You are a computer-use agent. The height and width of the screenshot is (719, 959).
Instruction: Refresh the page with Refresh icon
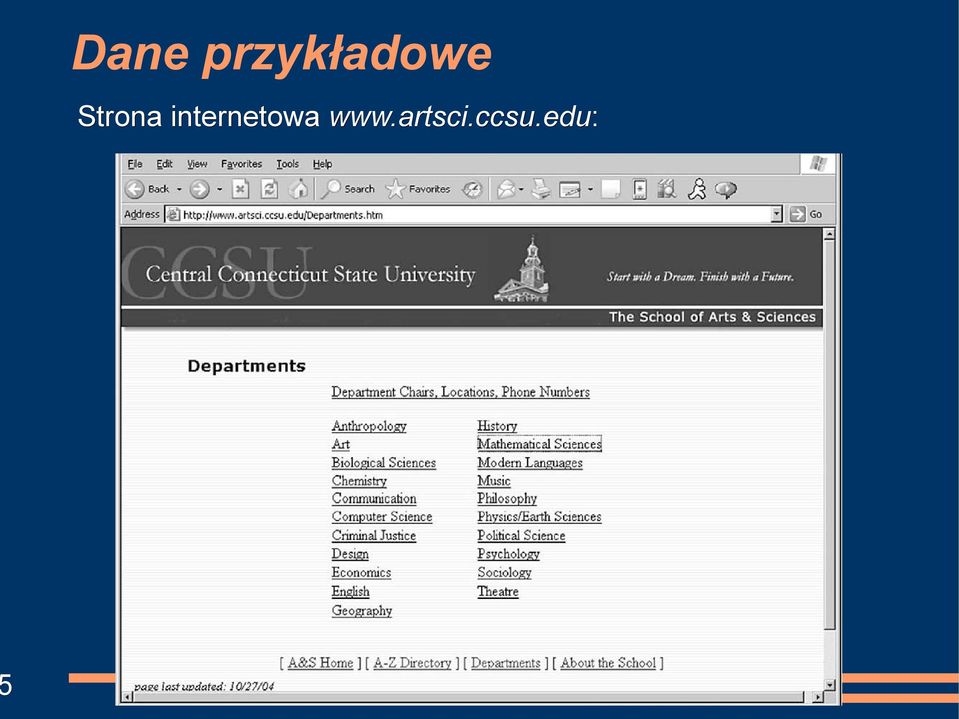(x=269, y=190)
